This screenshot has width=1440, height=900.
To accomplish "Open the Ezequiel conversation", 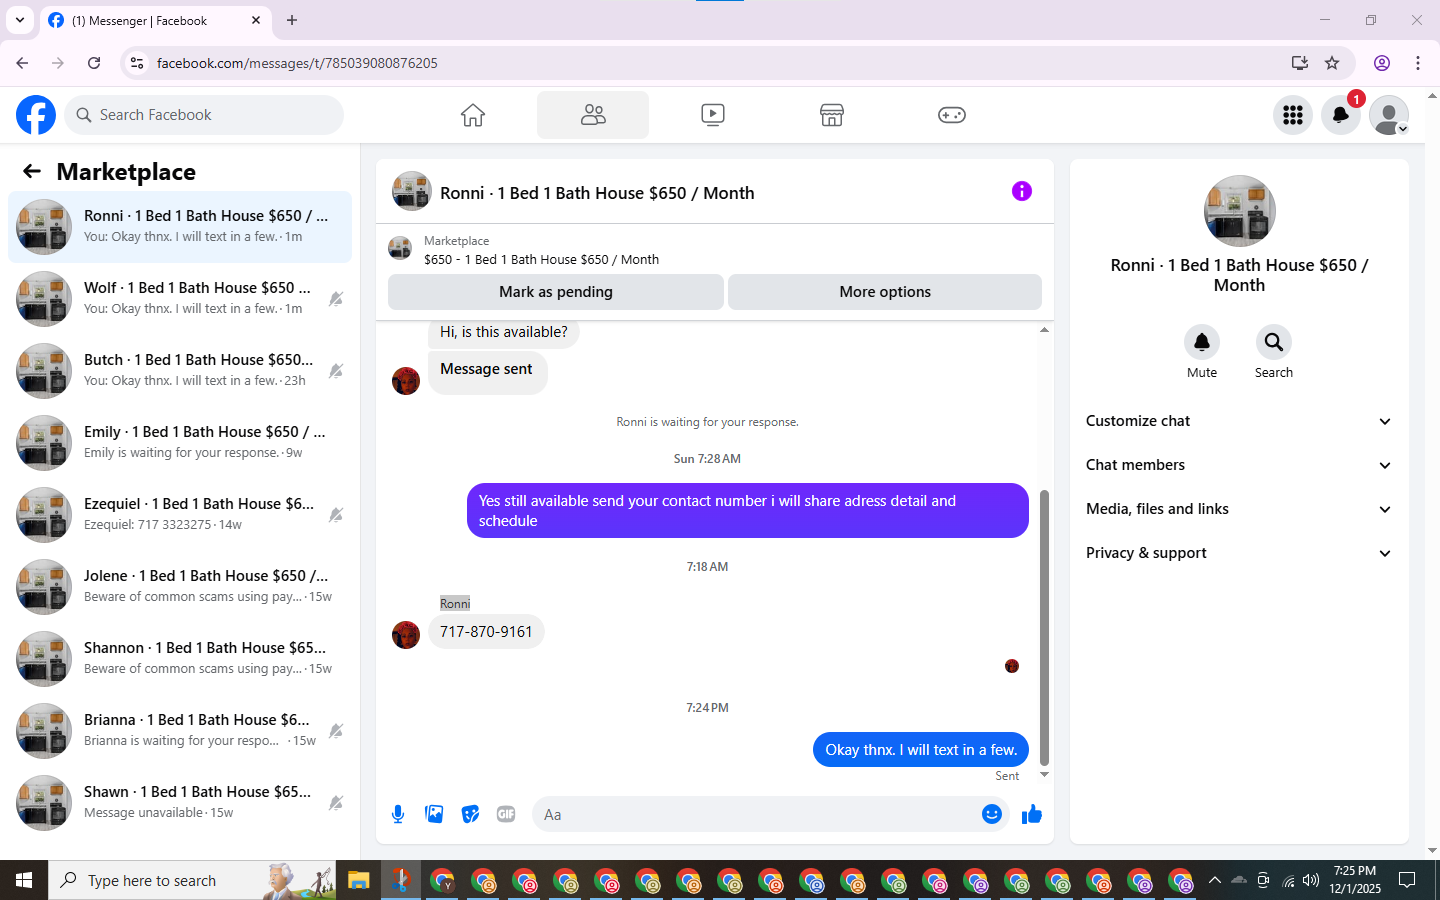I will pyautogui.click(x=180, y=515).
